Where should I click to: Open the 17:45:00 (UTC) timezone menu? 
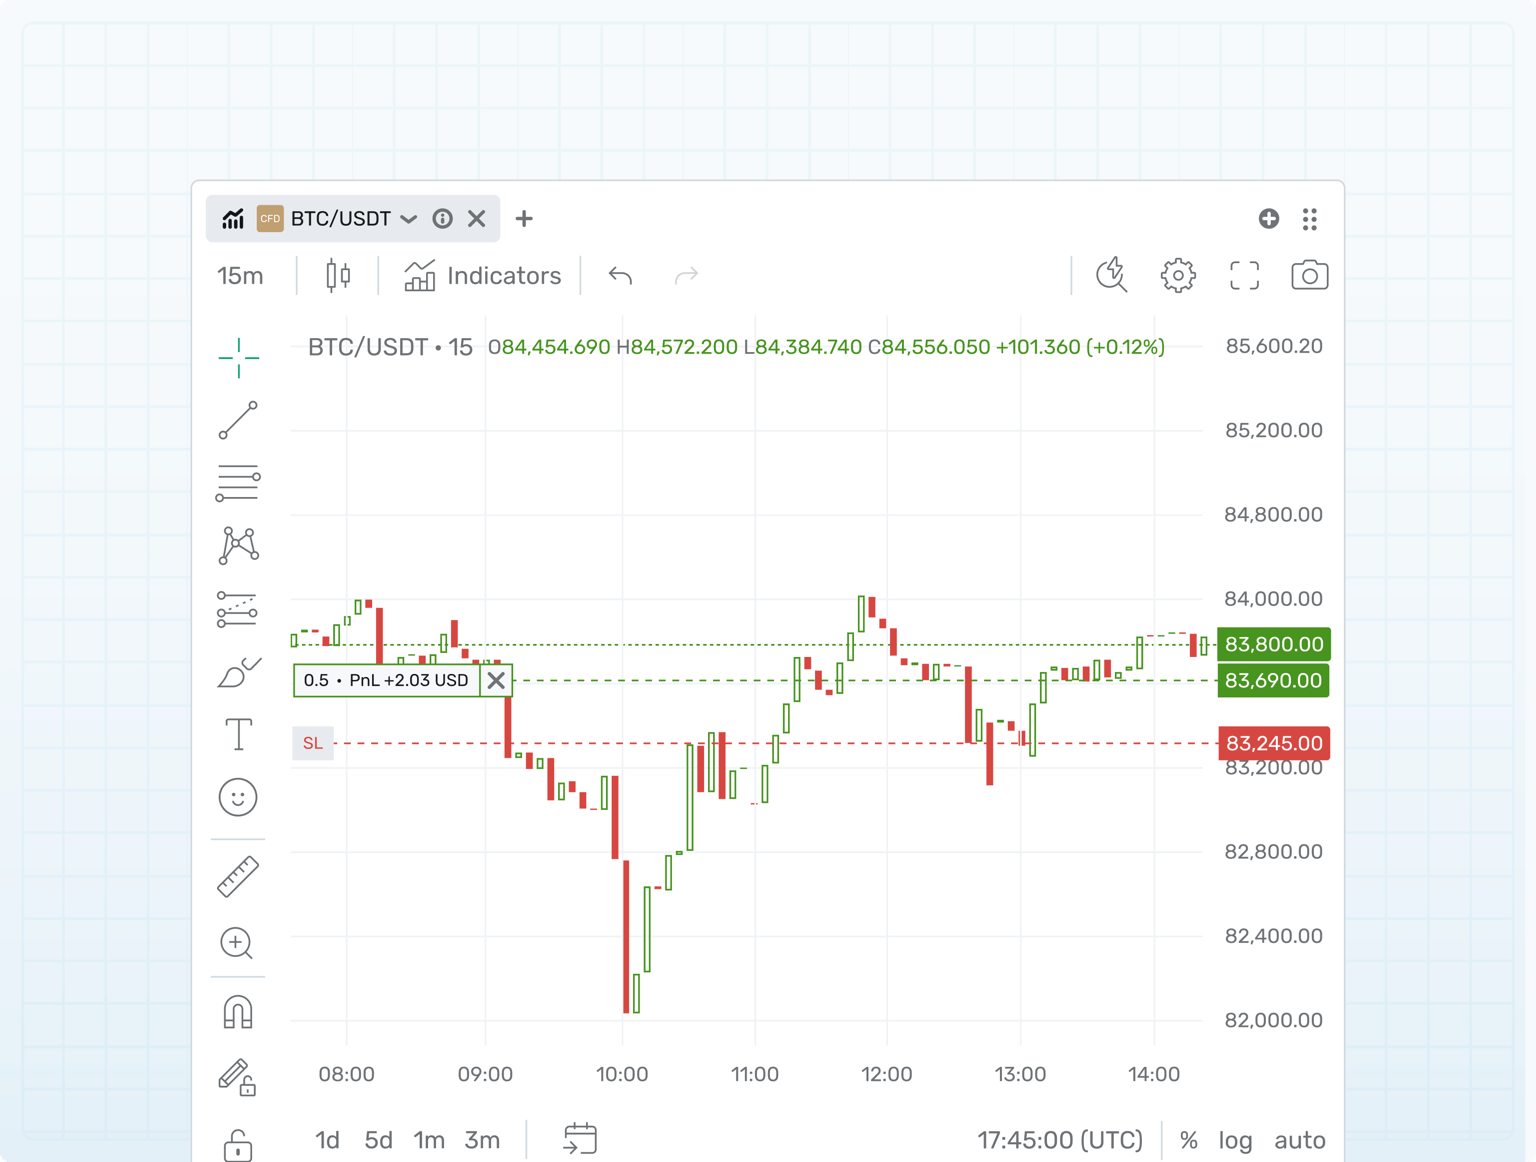point(1060,1140)
